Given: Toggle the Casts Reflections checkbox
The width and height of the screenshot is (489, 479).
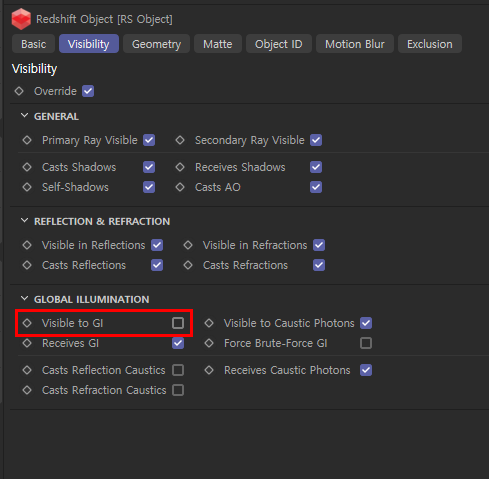Looking at the screenshot, I should pos(157,265).
